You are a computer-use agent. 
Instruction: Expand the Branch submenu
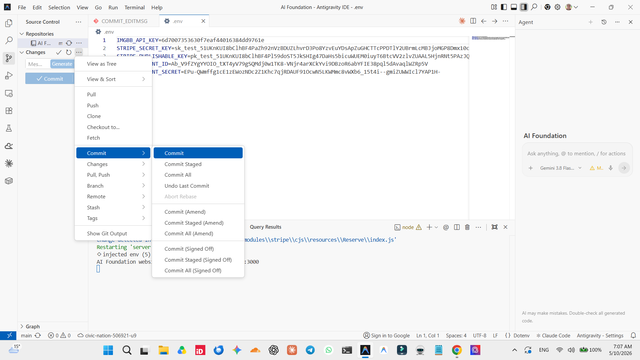113,186
